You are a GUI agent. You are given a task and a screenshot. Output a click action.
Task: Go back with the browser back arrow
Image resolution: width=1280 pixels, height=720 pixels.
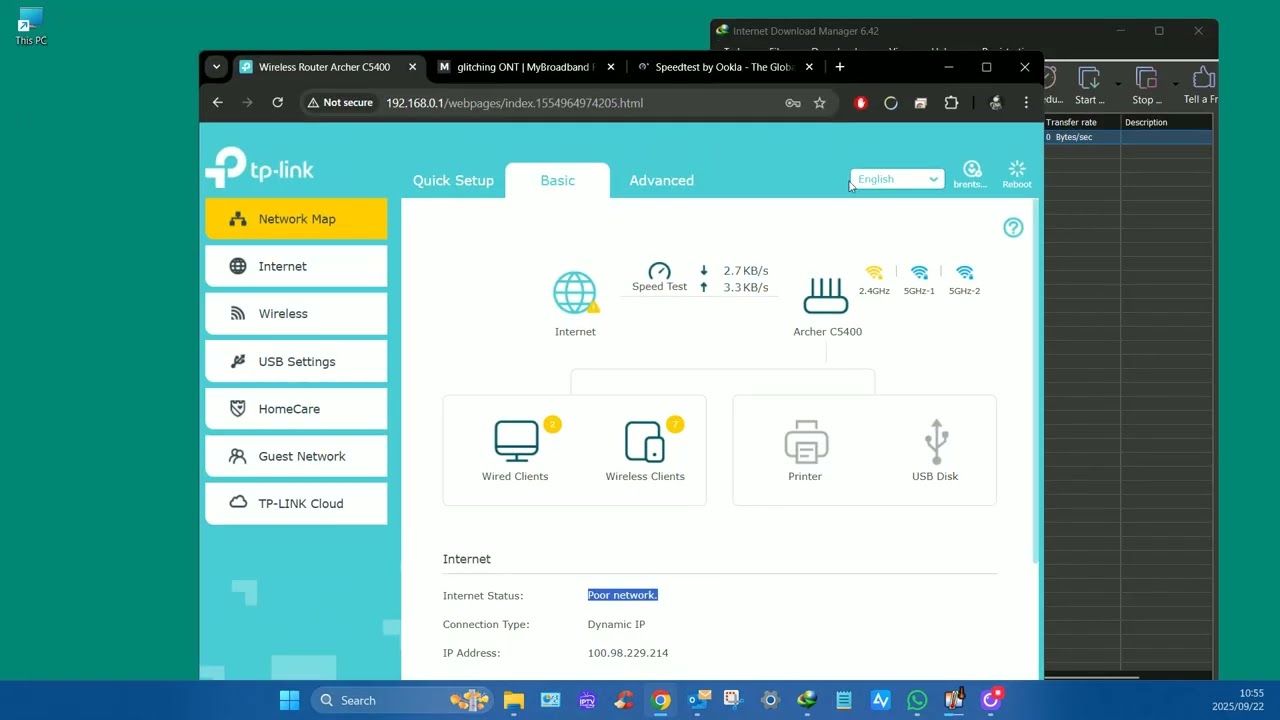[x=218, y=102]
